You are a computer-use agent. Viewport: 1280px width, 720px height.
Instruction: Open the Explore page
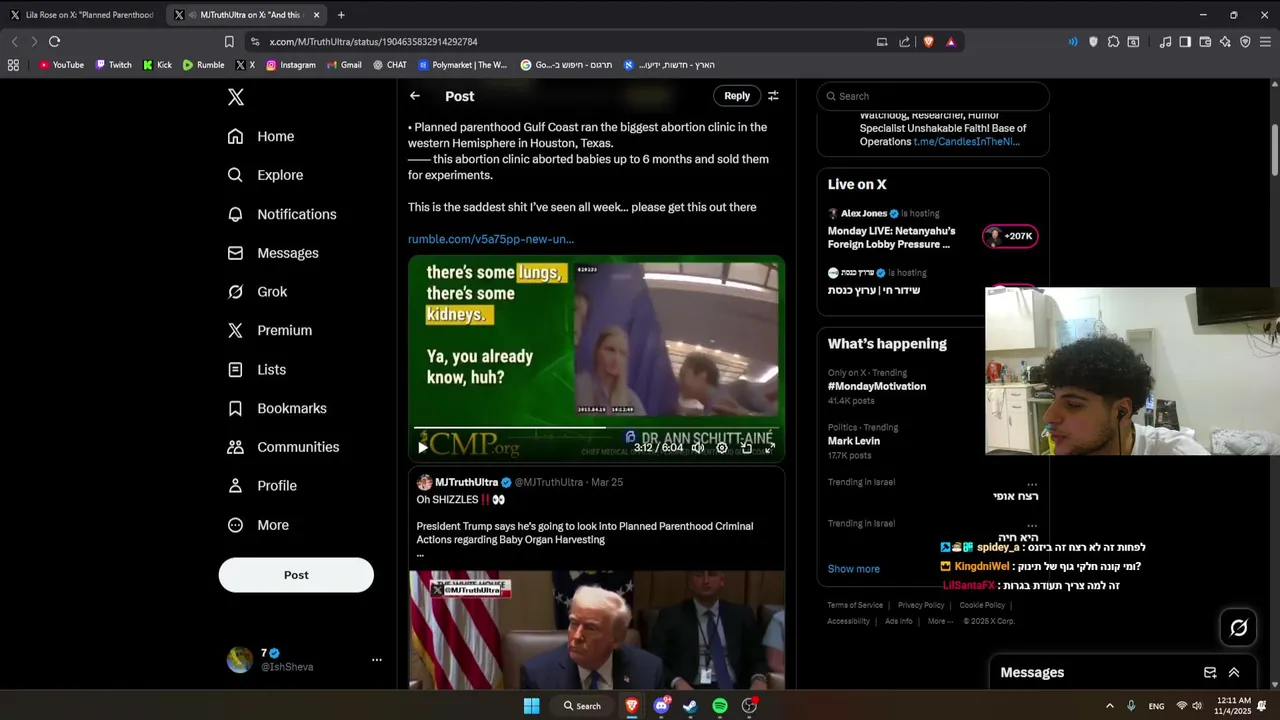pos(265,175)
